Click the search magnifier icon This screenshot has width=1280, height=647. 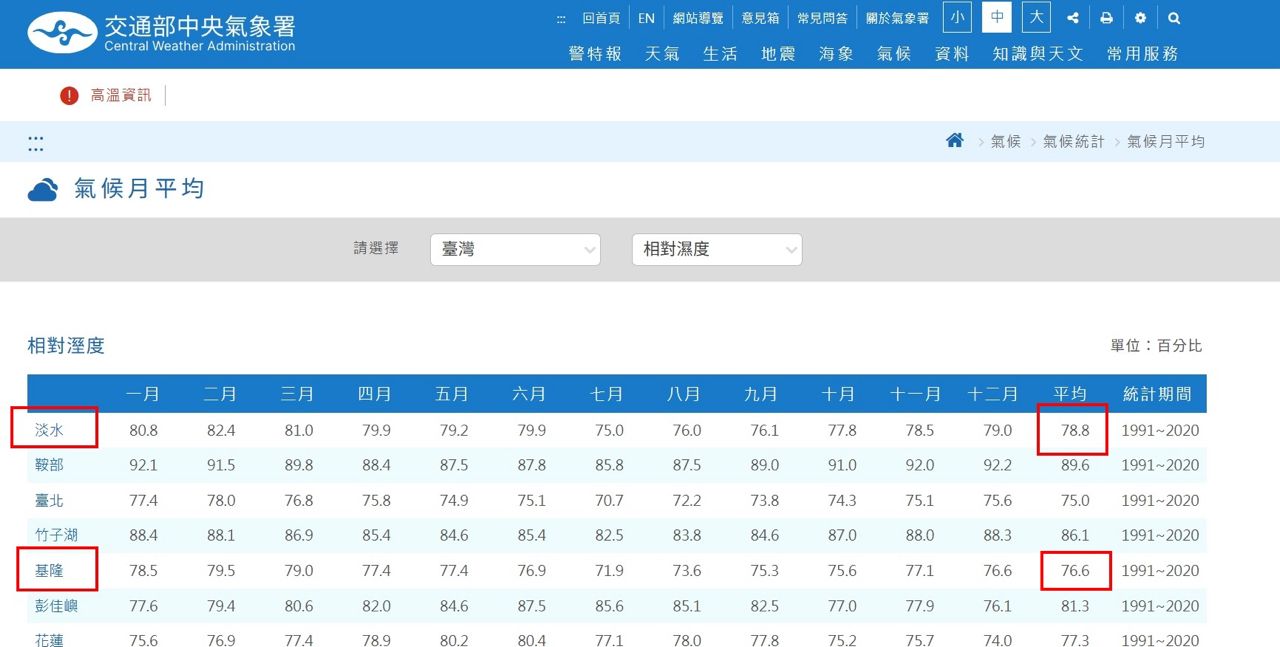(1174, 18)
